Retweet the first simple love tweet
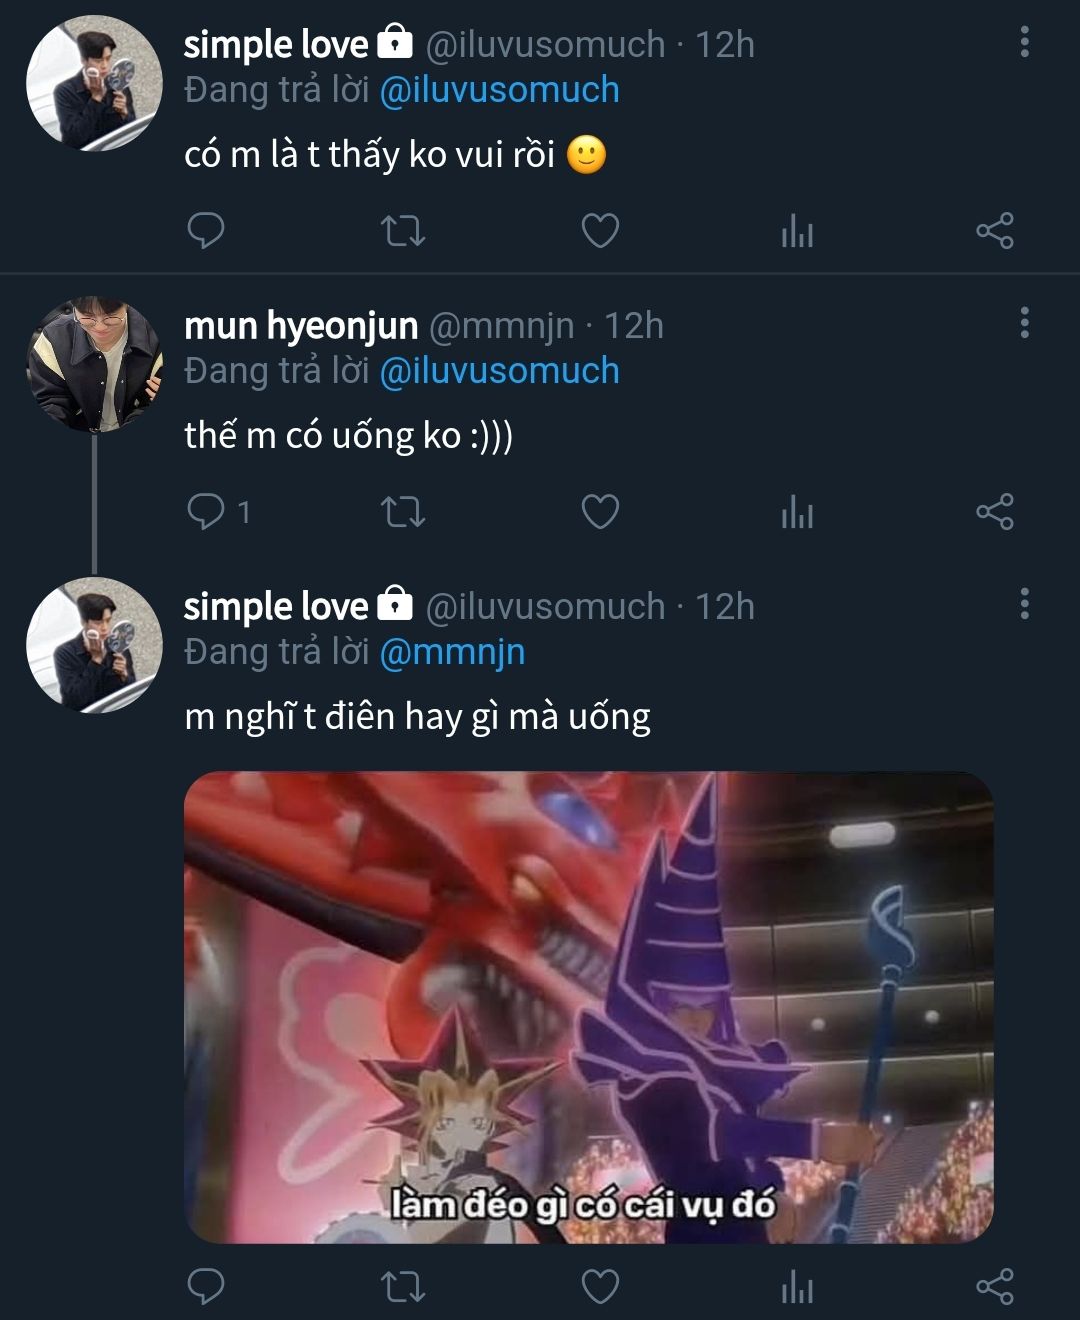Viewport: 1080px width, 1320px height. coord(403,231)
